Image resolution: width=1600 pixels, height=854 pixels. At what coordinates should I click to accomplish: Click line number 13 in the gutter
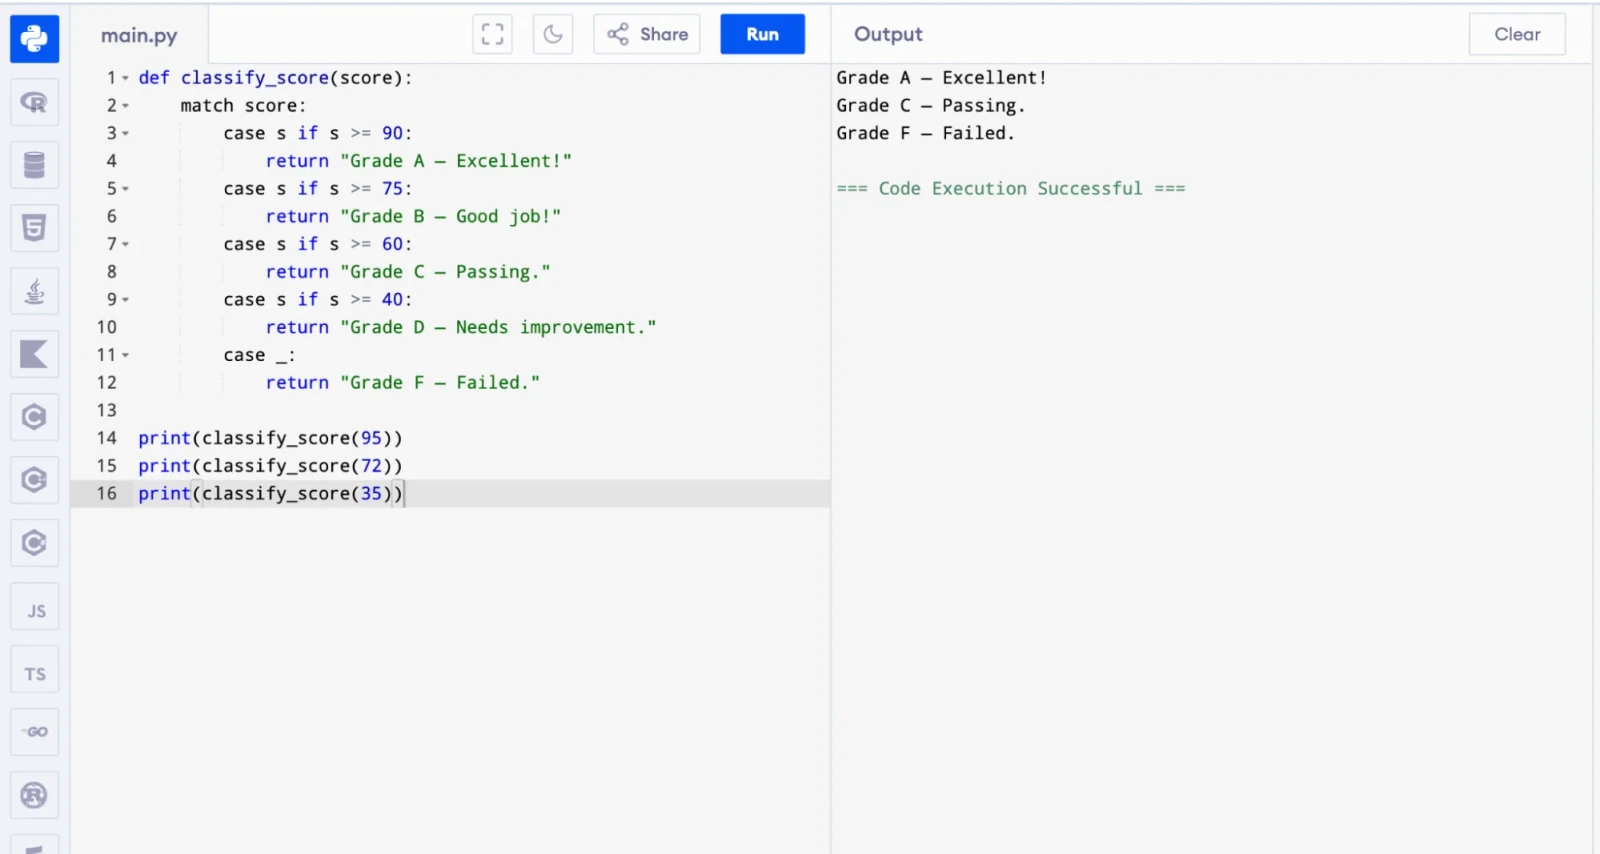pos(106,410)
